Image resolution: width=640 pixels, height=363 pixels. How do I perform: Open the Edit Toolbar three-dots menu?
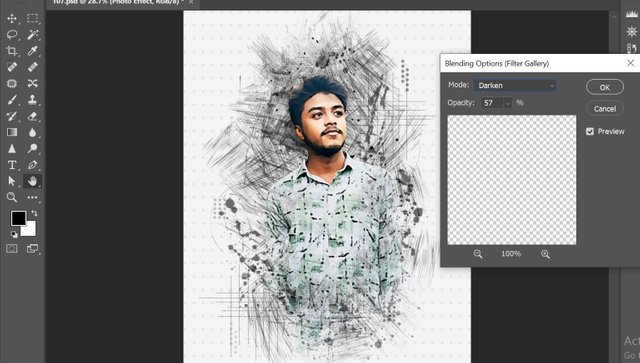pos(33,197)
